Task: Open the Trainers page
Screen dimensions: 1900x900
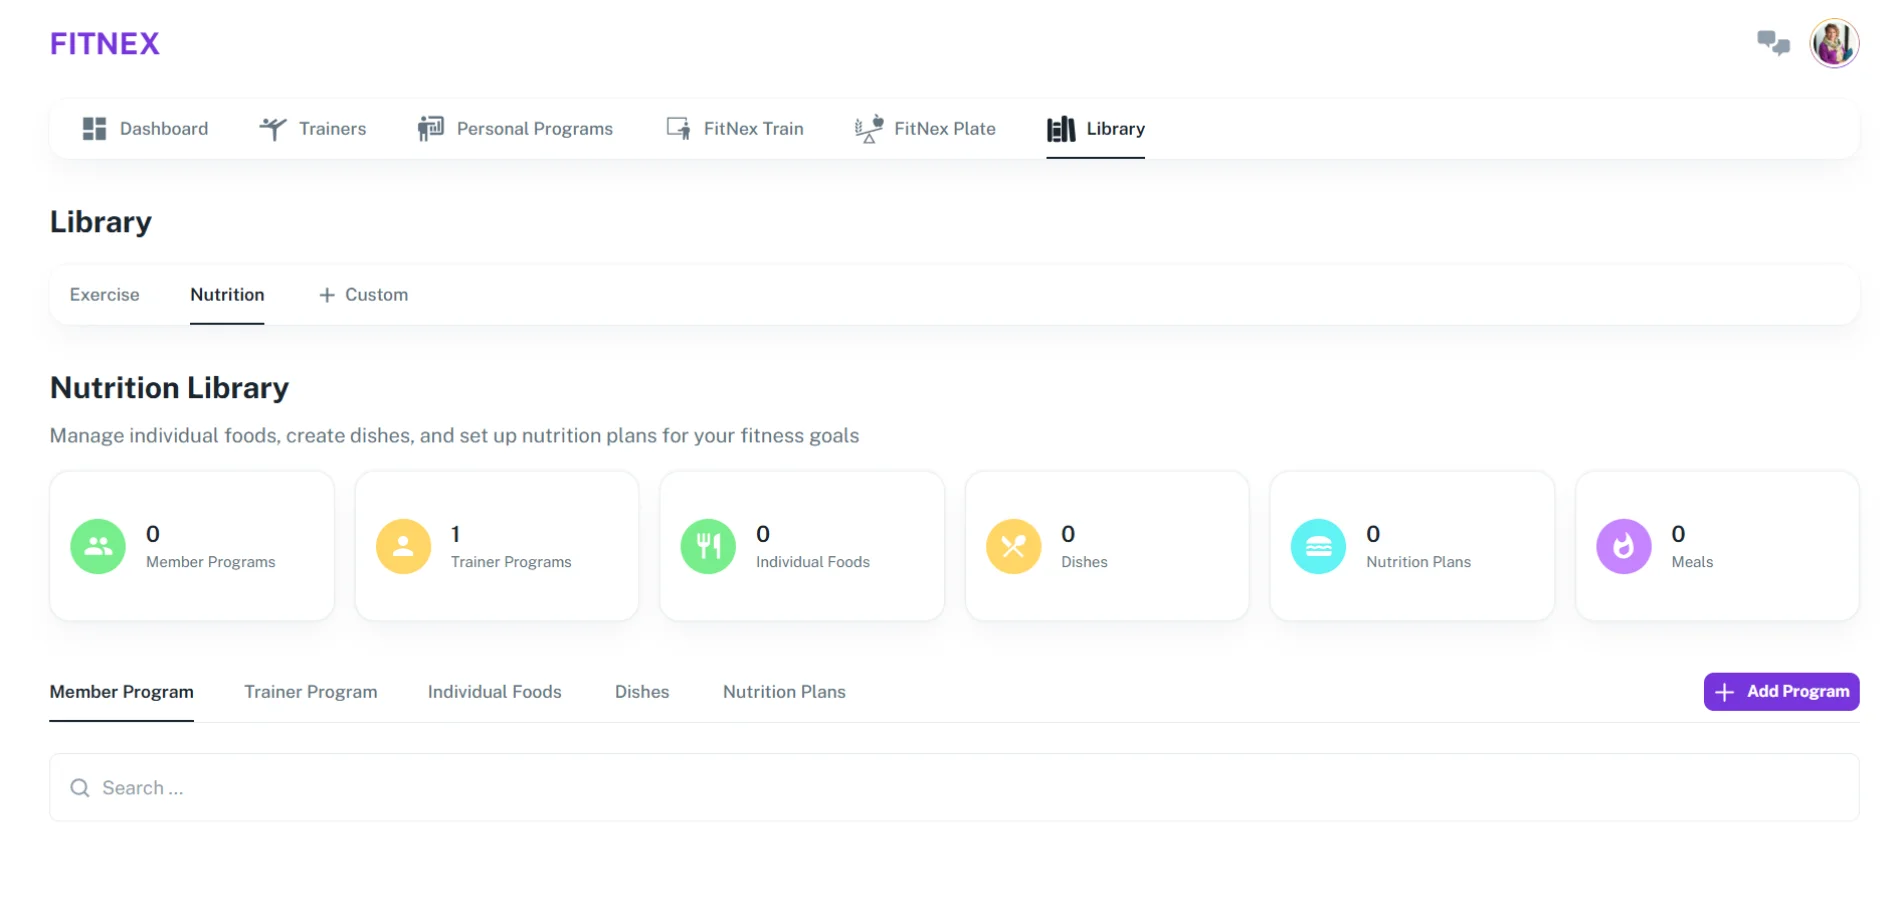Action: tap(313, 129)
